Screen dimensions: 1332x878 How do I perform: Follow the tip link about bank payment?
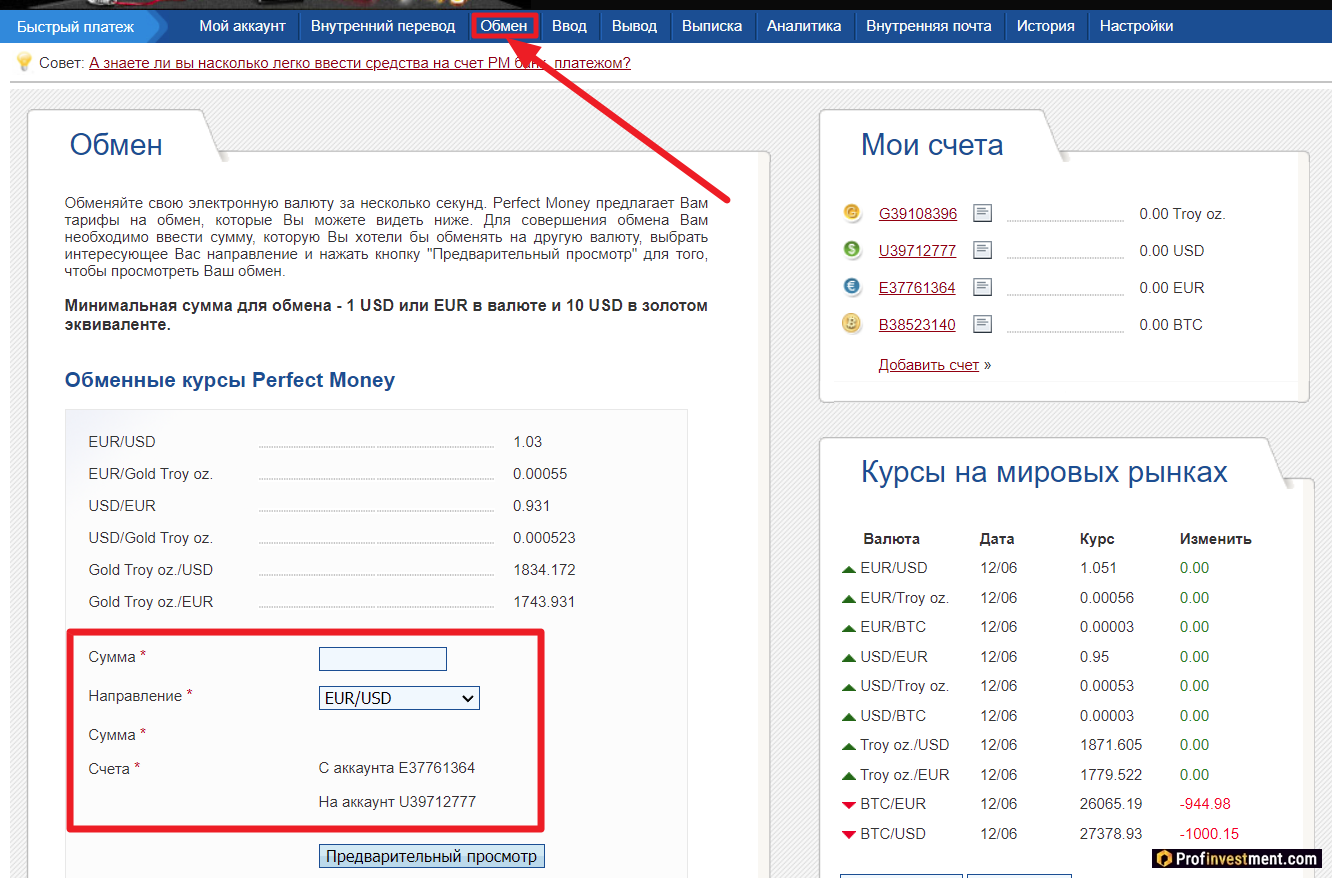click(x=360, y=63)
